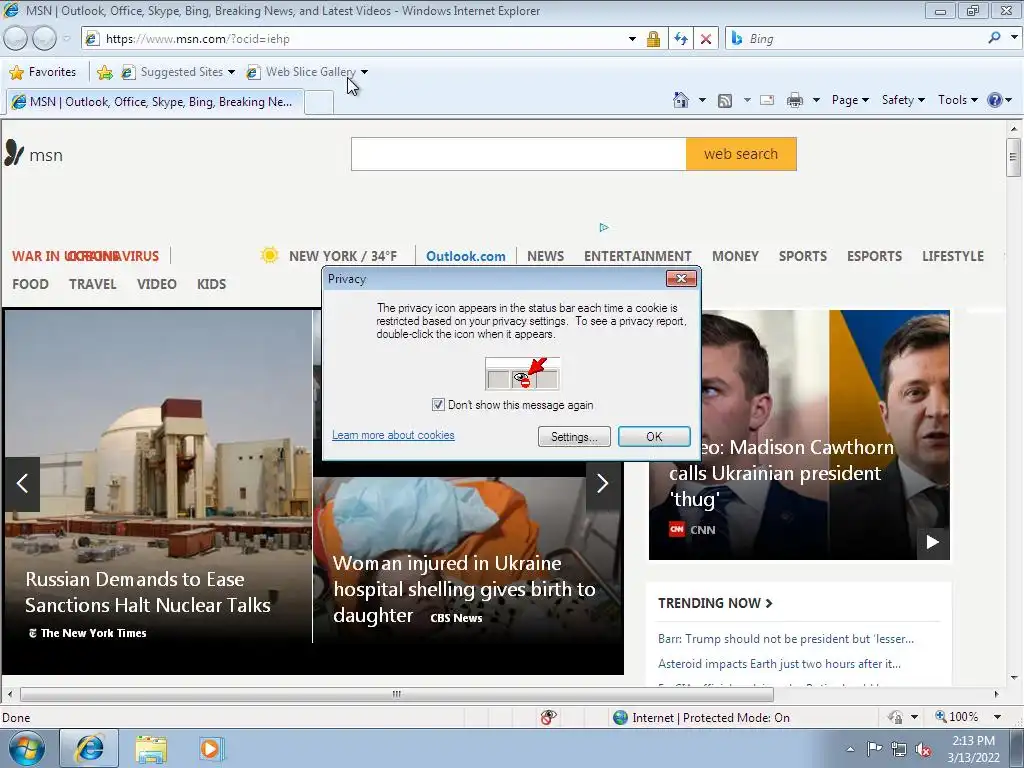Expand the Home button dropdown arrow
The image size is (1024, 768).
coord(702,100)
